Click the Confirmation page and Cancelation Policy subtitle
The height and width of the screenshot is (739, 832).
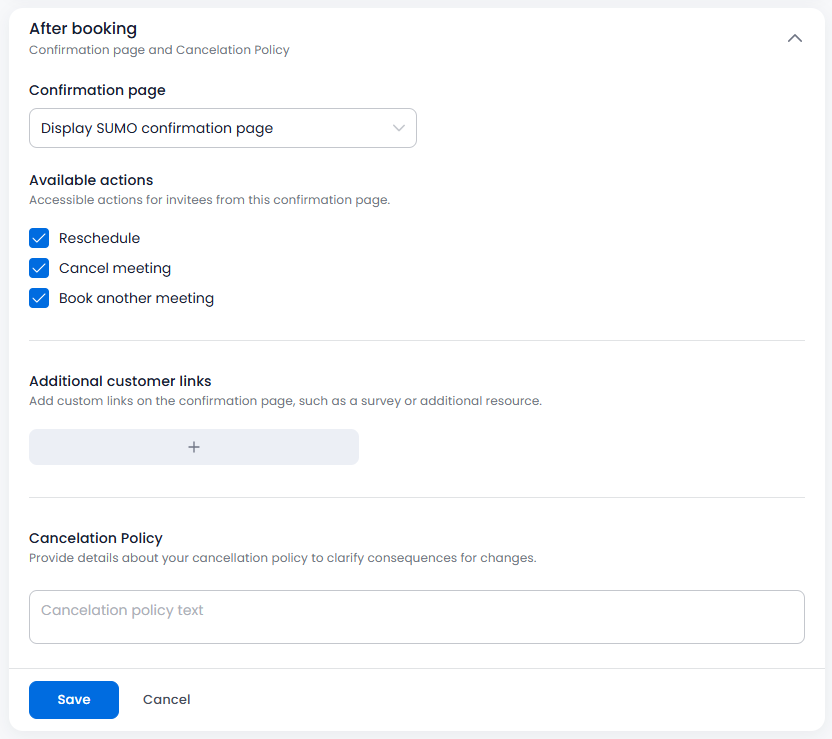159,50
